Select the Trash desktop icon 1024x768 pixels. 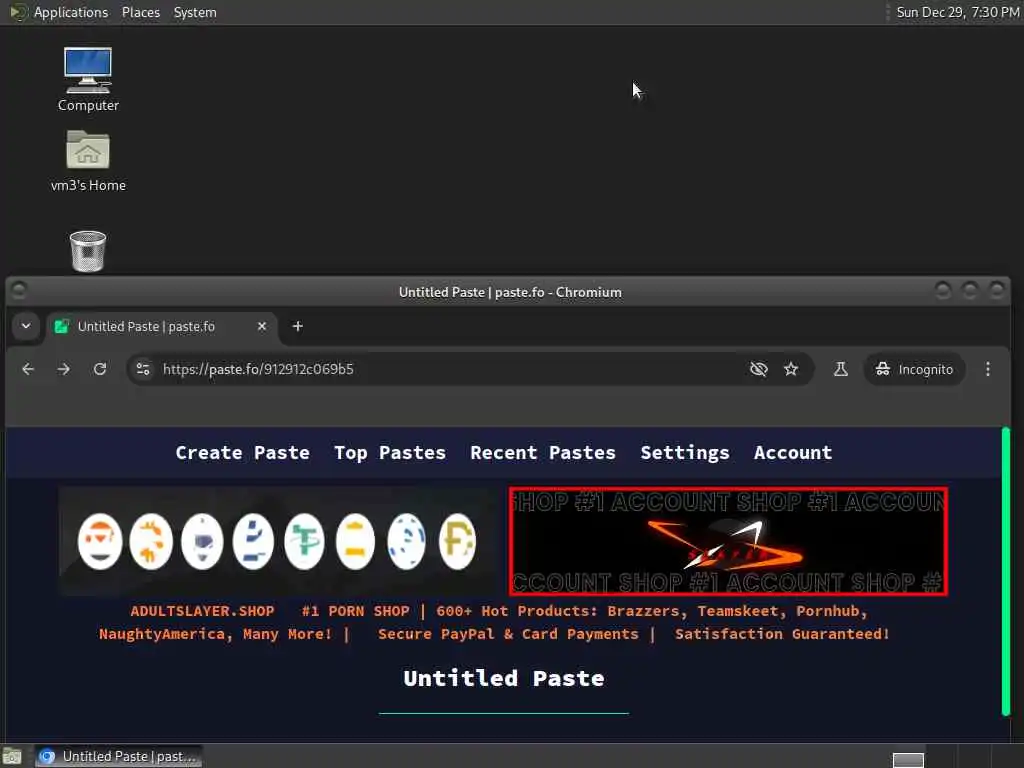coord(88,251)
